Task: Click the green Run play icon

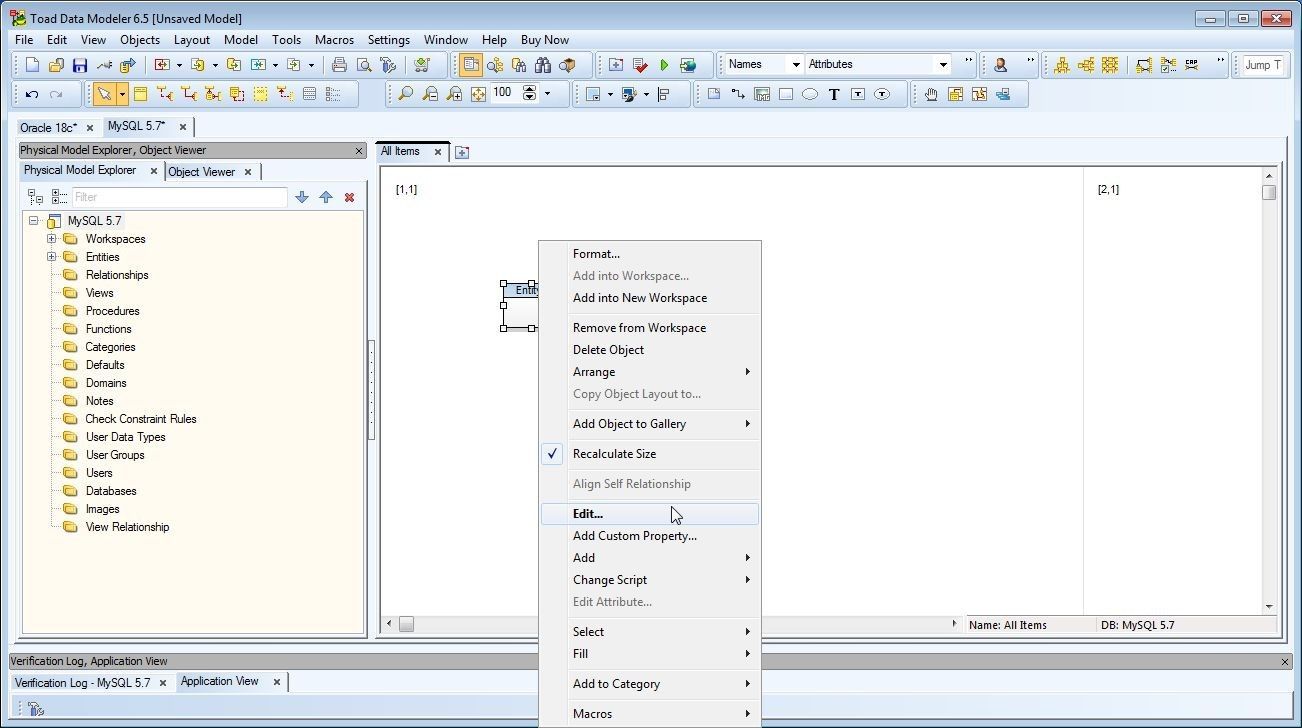Action: tap(664, 65)
